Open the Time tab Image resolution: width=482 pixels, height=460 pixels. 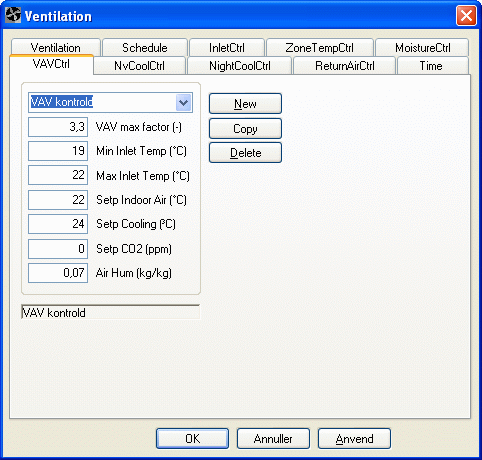[433, 66]
